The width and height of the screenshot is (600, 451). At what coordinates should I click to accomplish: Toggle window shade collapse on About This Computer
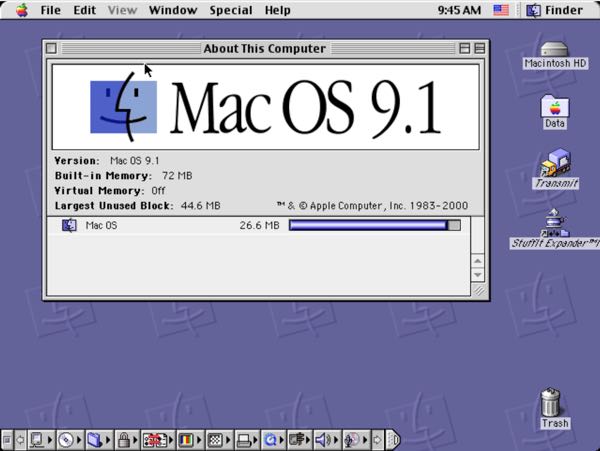coord(479,49)
